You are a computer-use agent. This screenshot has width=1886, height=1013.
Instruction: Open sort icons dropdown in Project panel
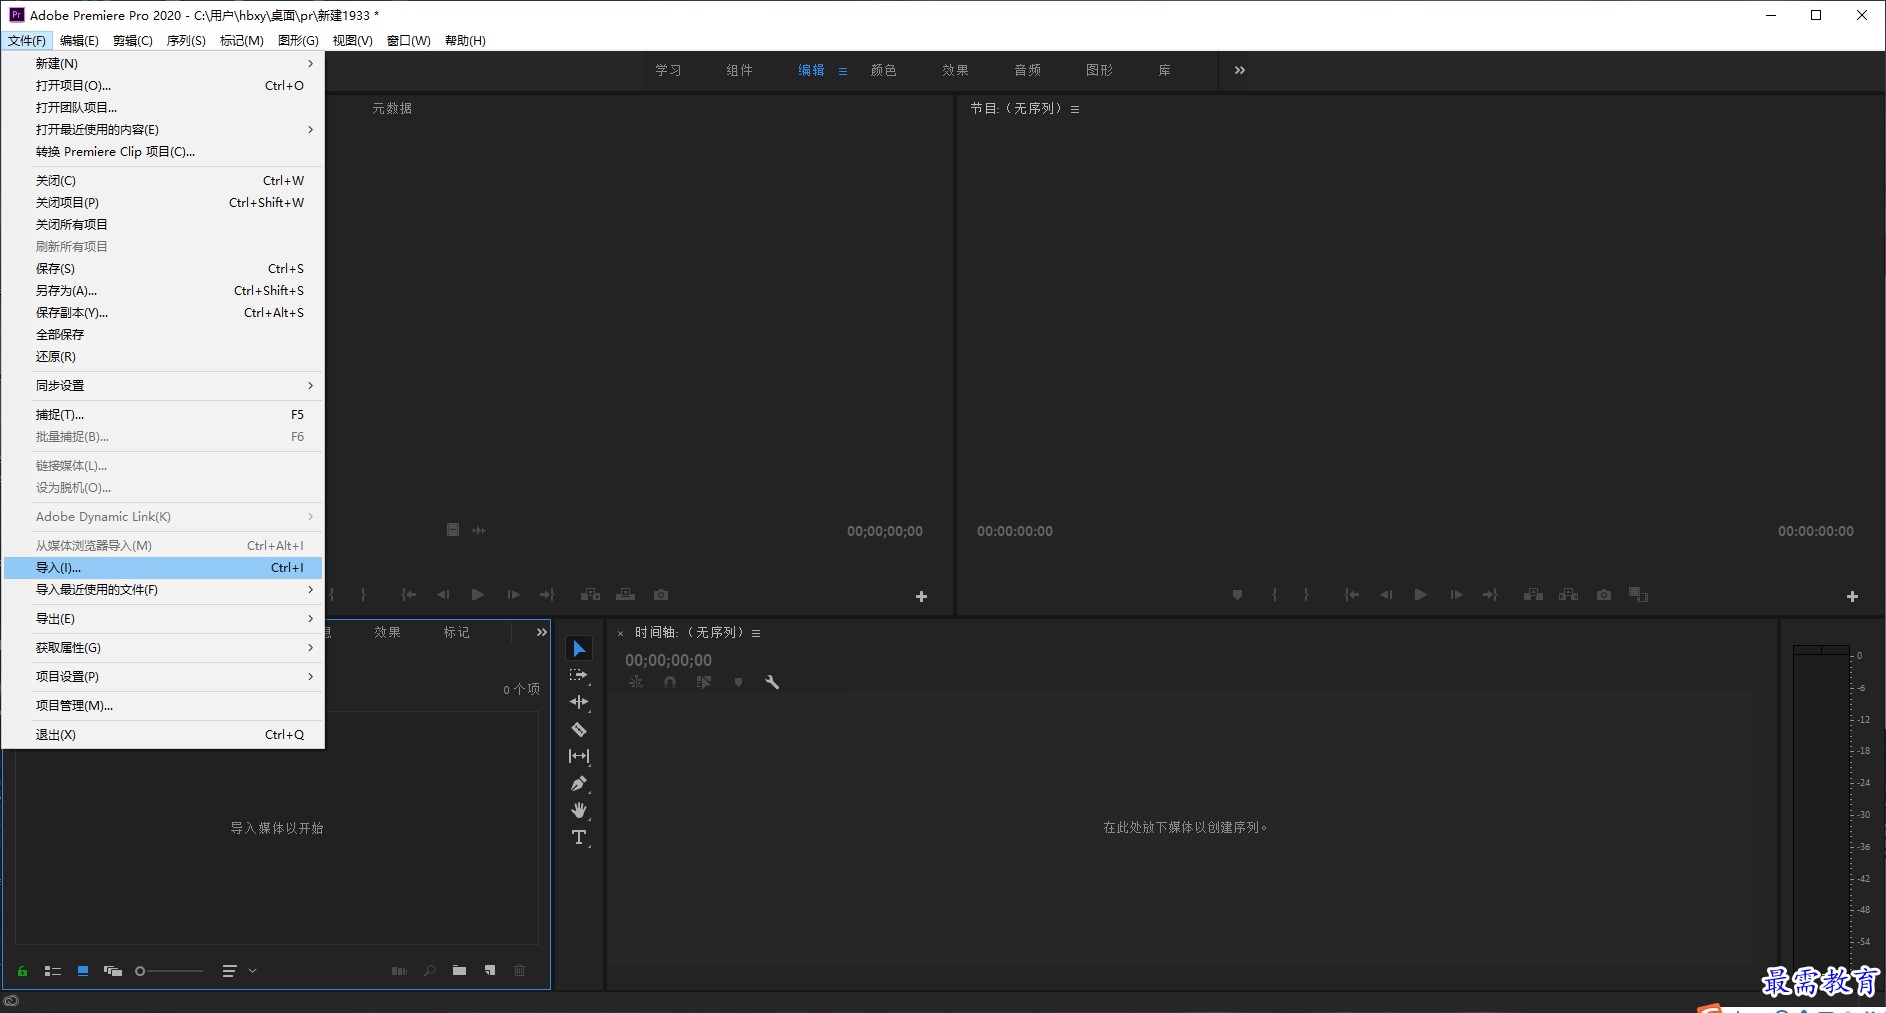point(237,971)
